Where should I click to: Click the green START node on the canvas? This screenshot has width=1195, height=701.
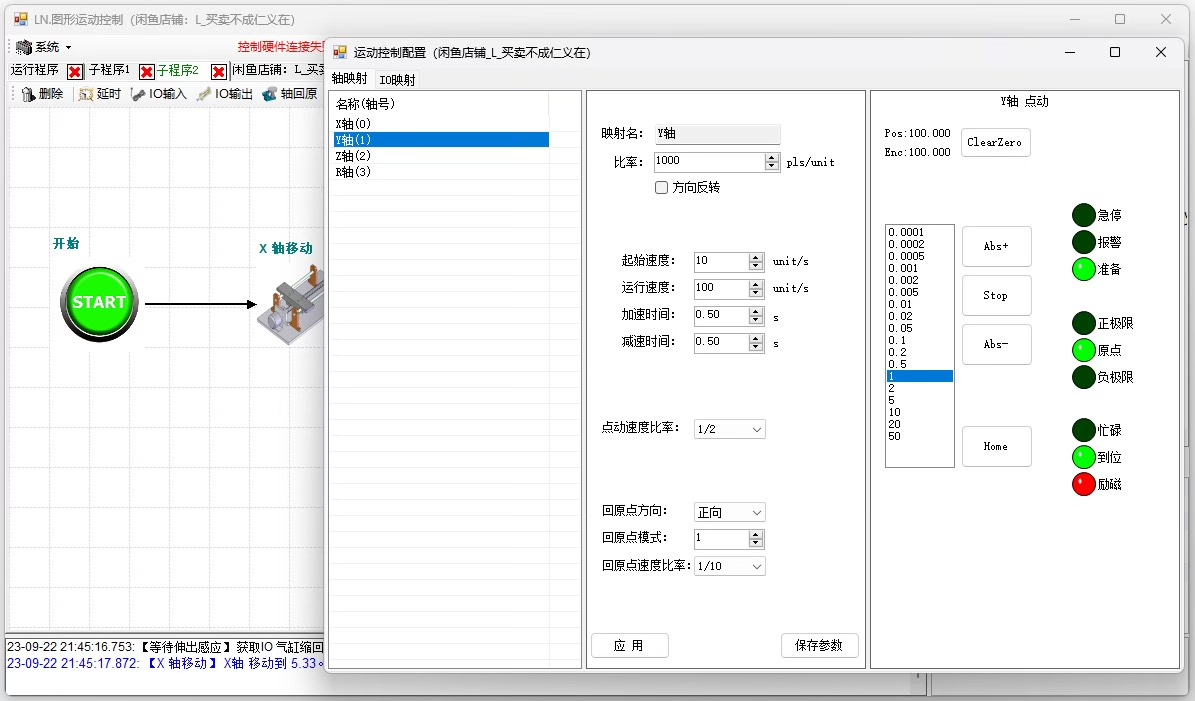pos(99,303)
